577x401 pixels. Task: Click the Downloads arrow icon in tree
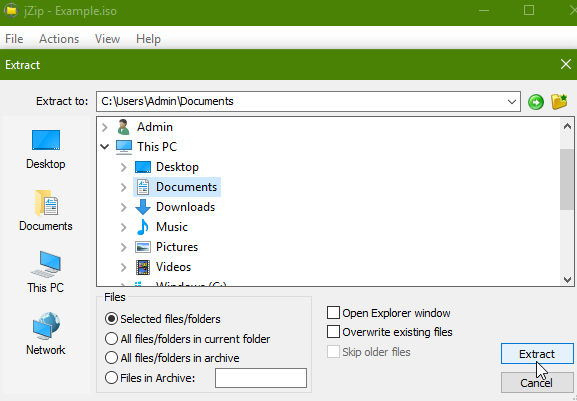(x=143, y=207)
